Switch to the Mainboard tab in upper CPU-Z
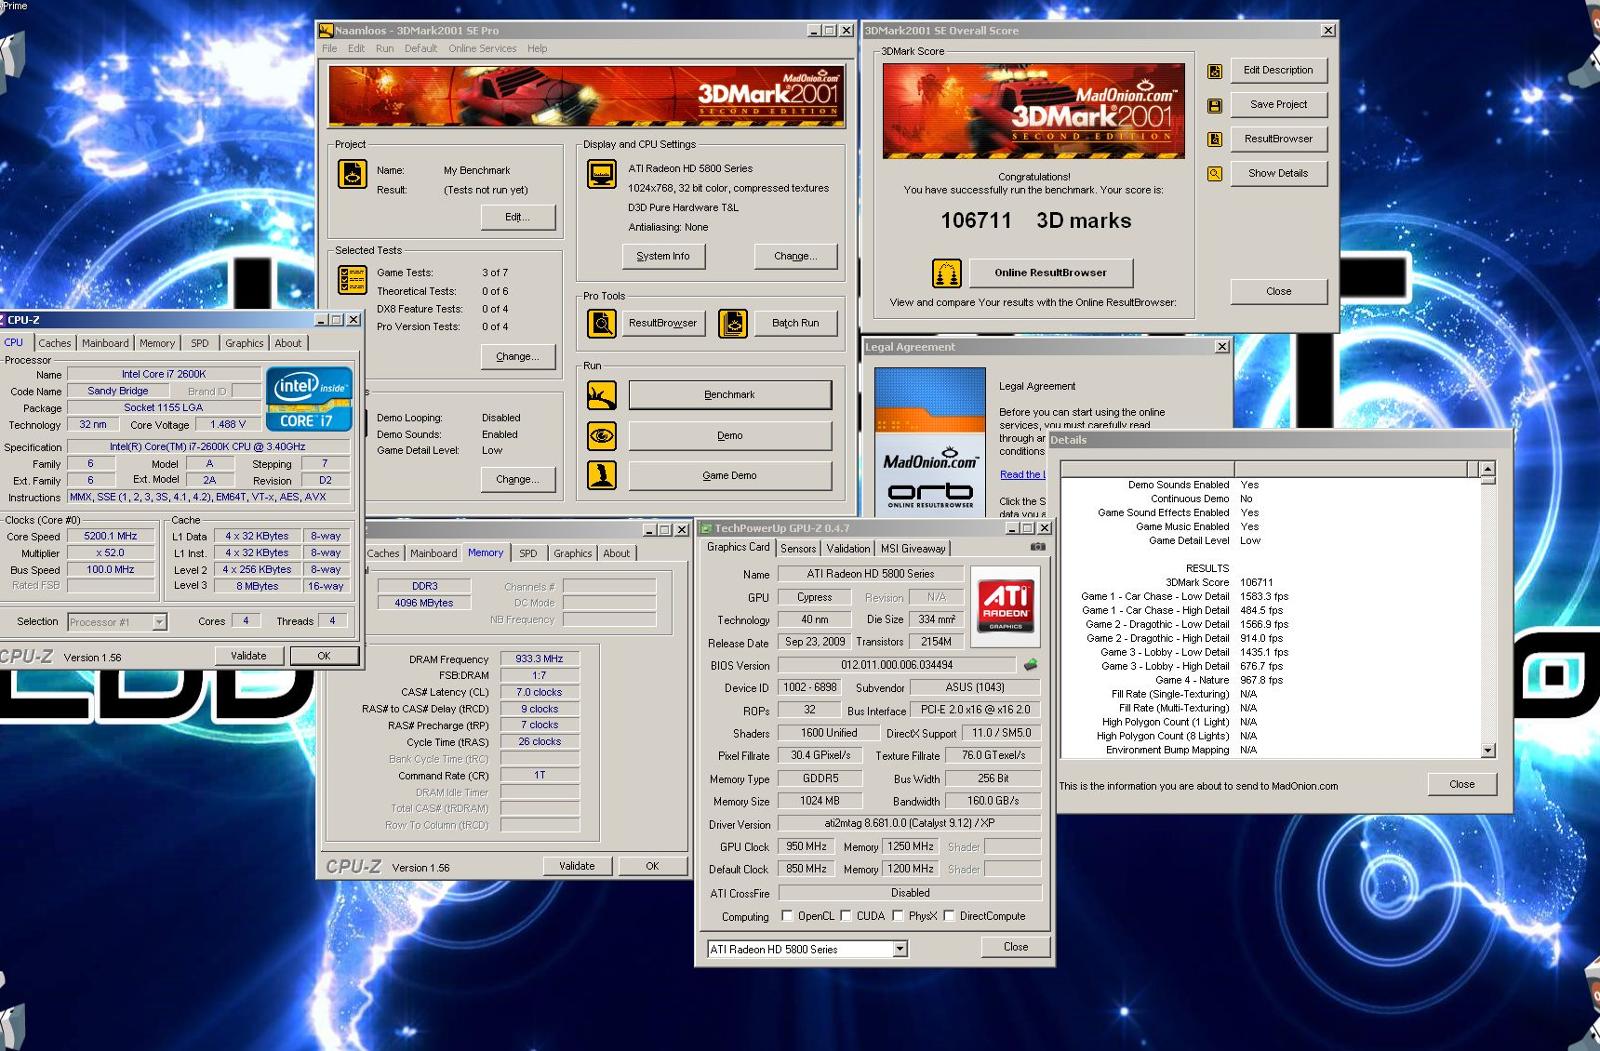Image resolution: width=1600 pixels, height=1051 pixels. (x=105, y=343)
